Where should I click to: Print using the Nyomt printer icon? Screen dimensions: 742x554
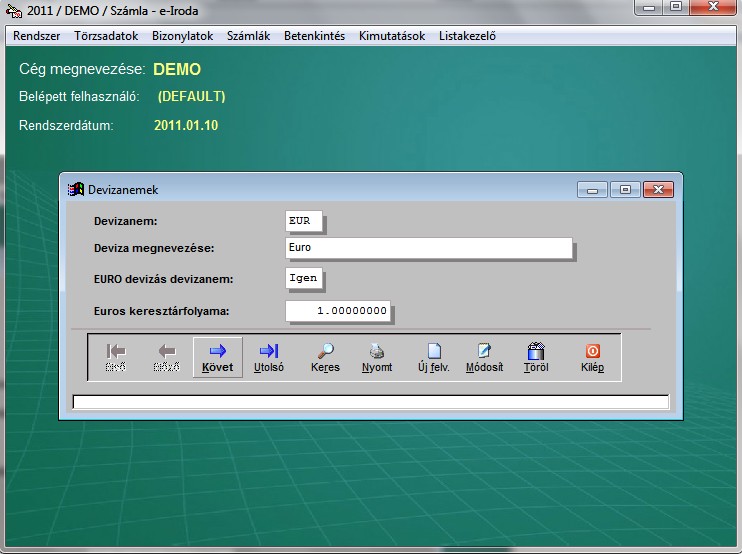pyautogui.click(x=377, y=357)
